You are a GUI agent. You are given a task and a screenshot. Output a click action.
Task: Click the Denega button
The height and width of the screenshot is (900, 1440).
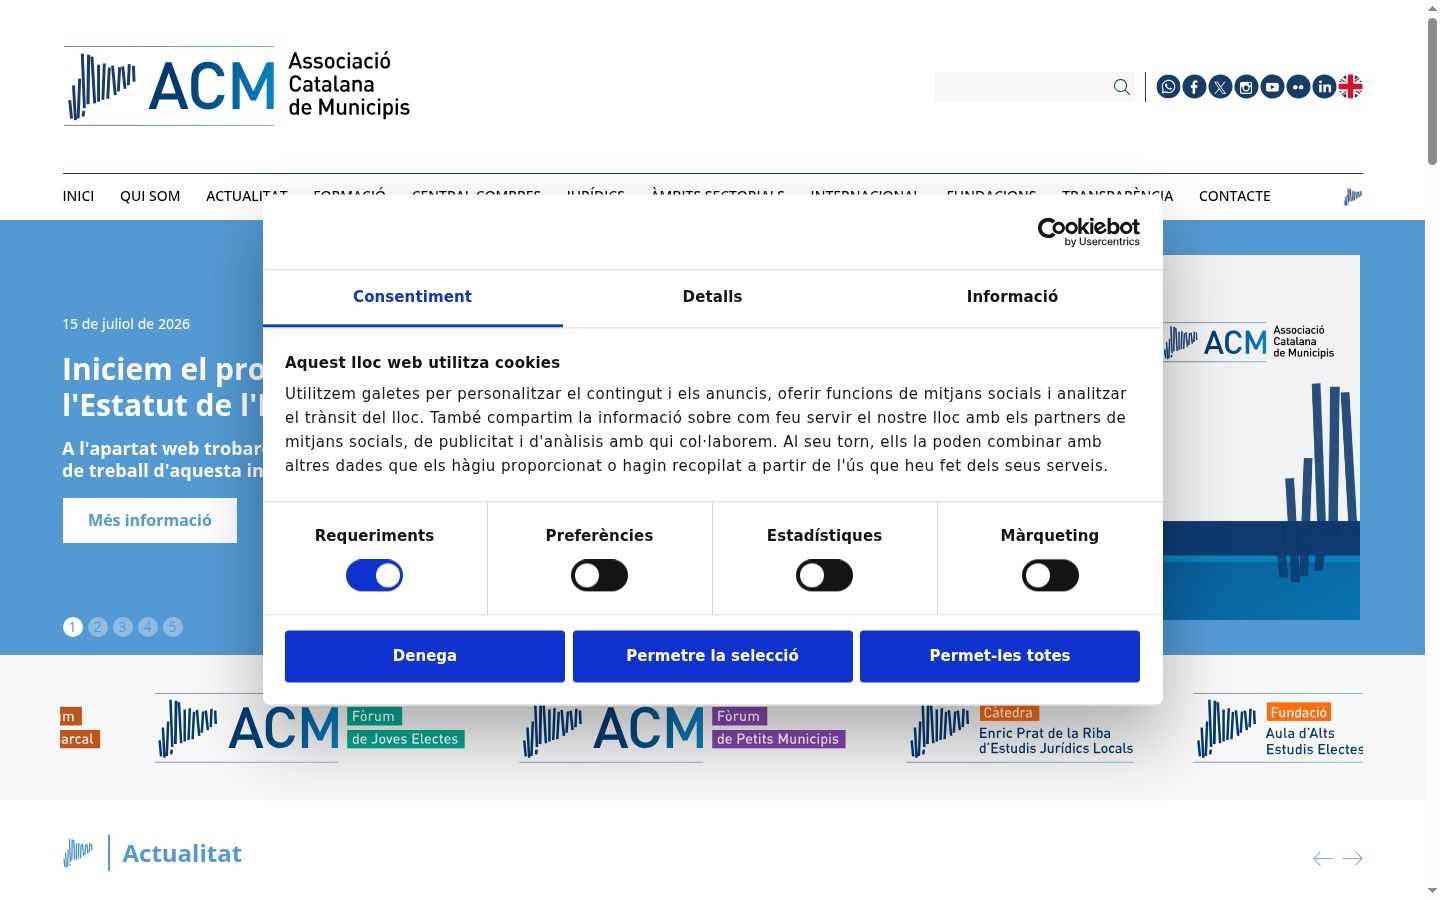425,656
